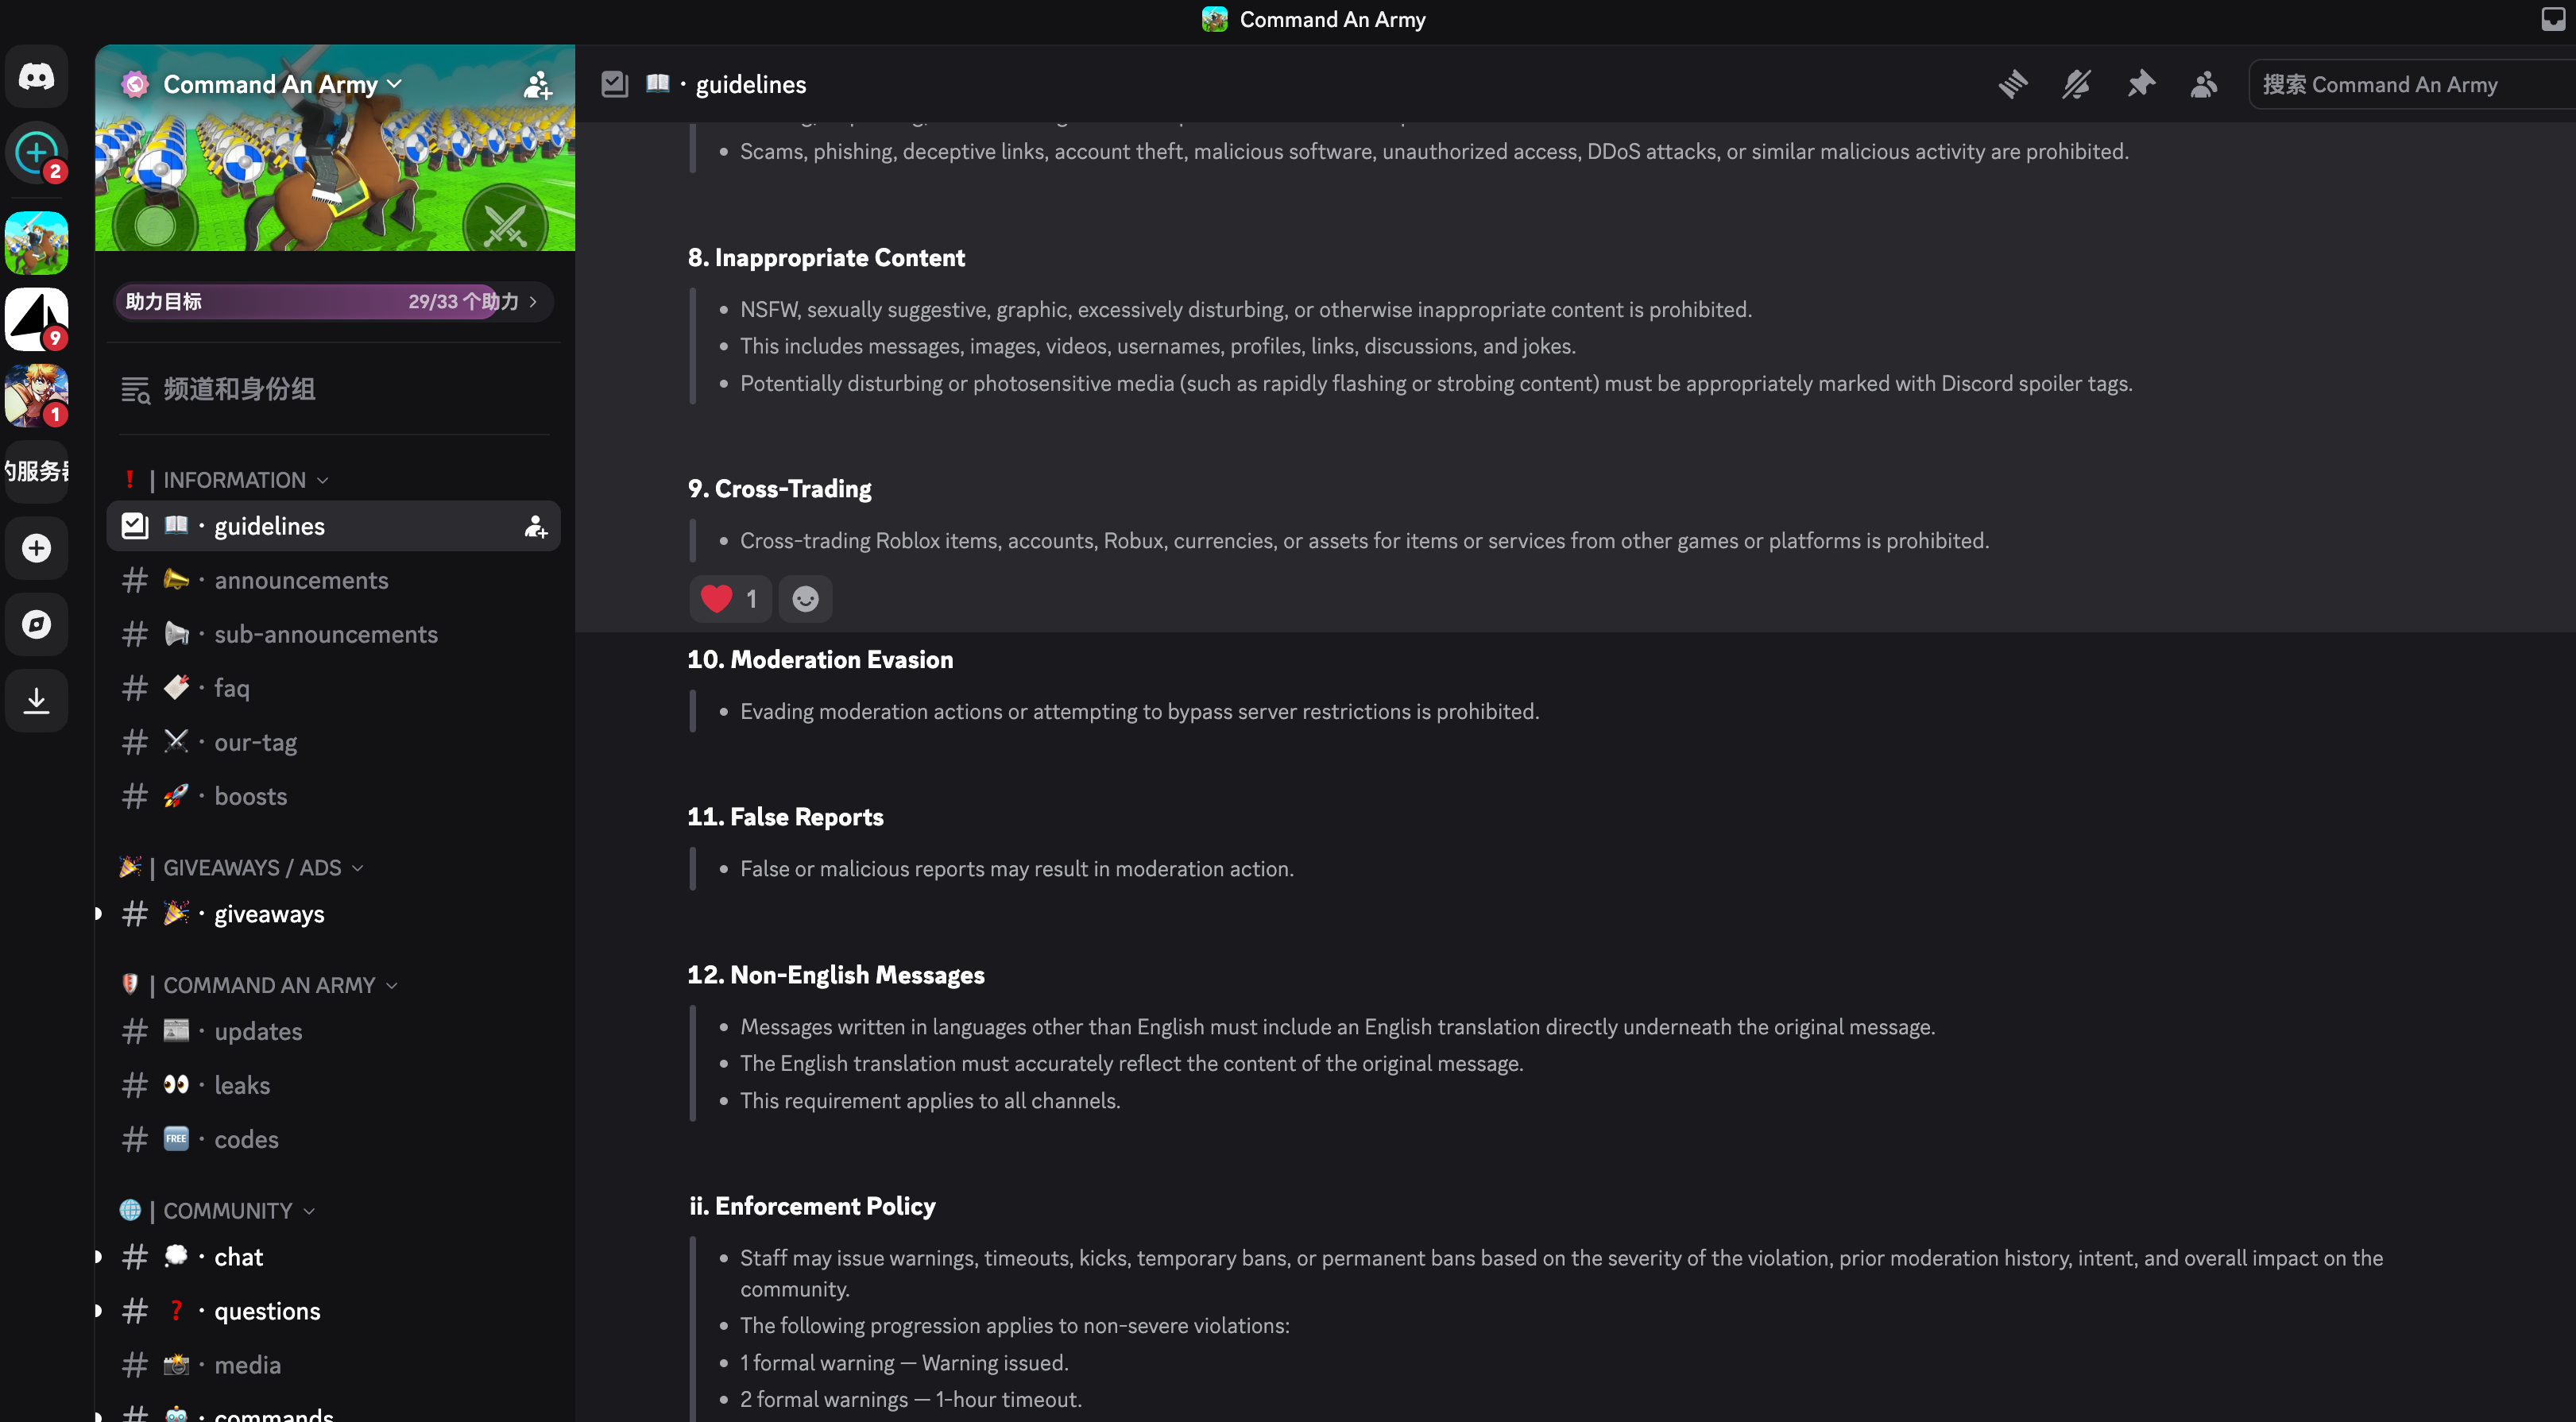Open the giveaways channel

pos(333,914)
